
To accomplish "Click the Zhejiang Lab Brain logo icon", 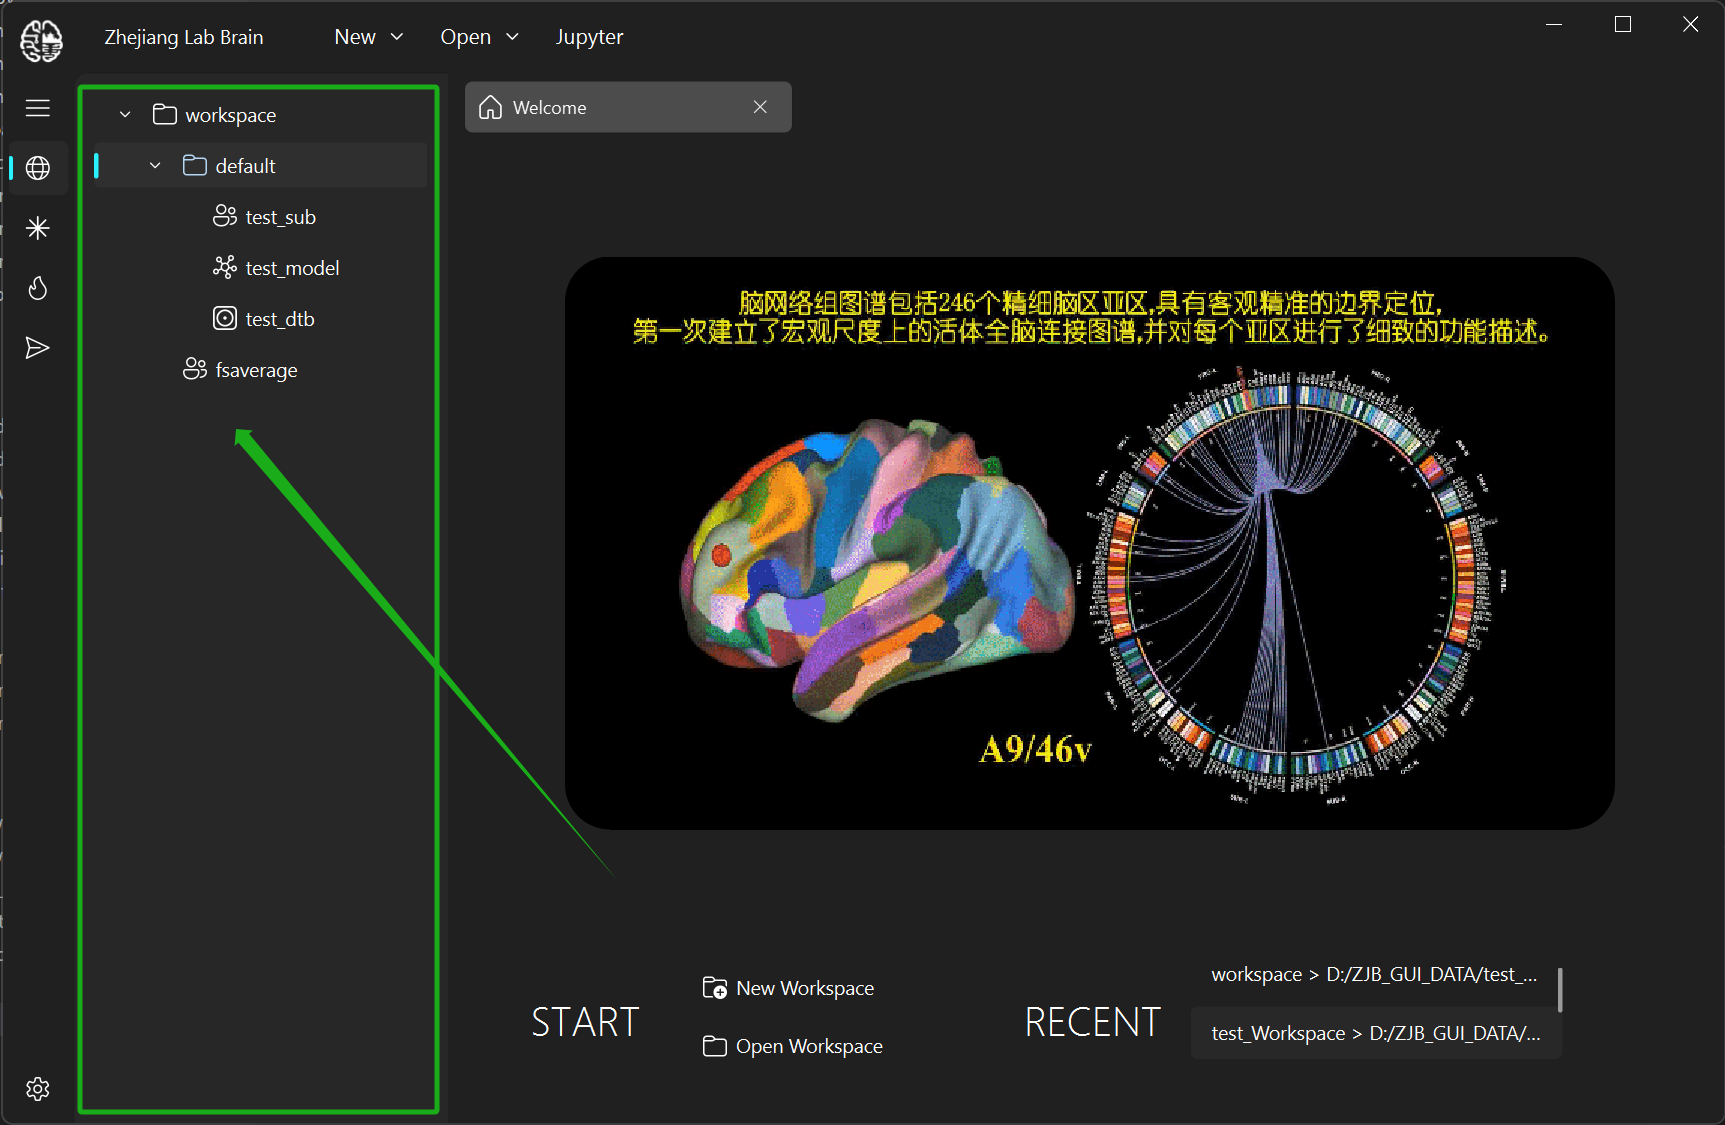I will click(41, 41).
